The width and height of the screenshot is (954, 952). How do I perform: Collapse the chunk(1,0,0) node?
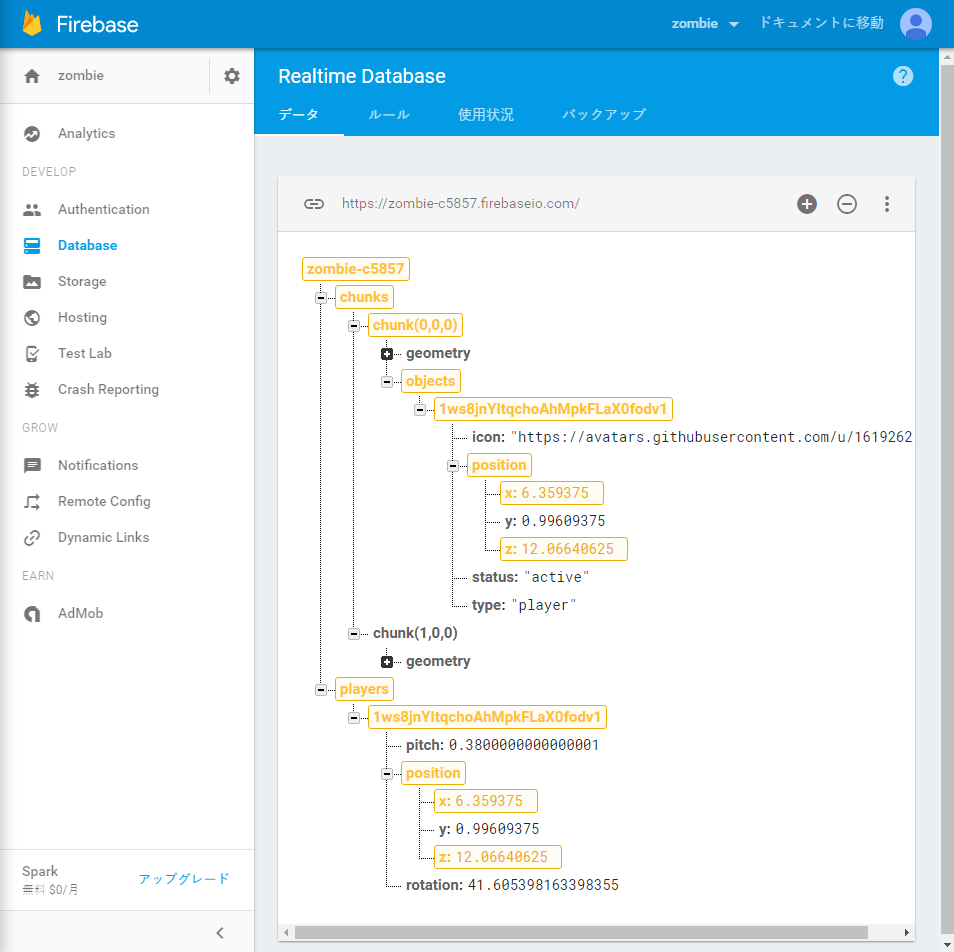click(353, 633)
